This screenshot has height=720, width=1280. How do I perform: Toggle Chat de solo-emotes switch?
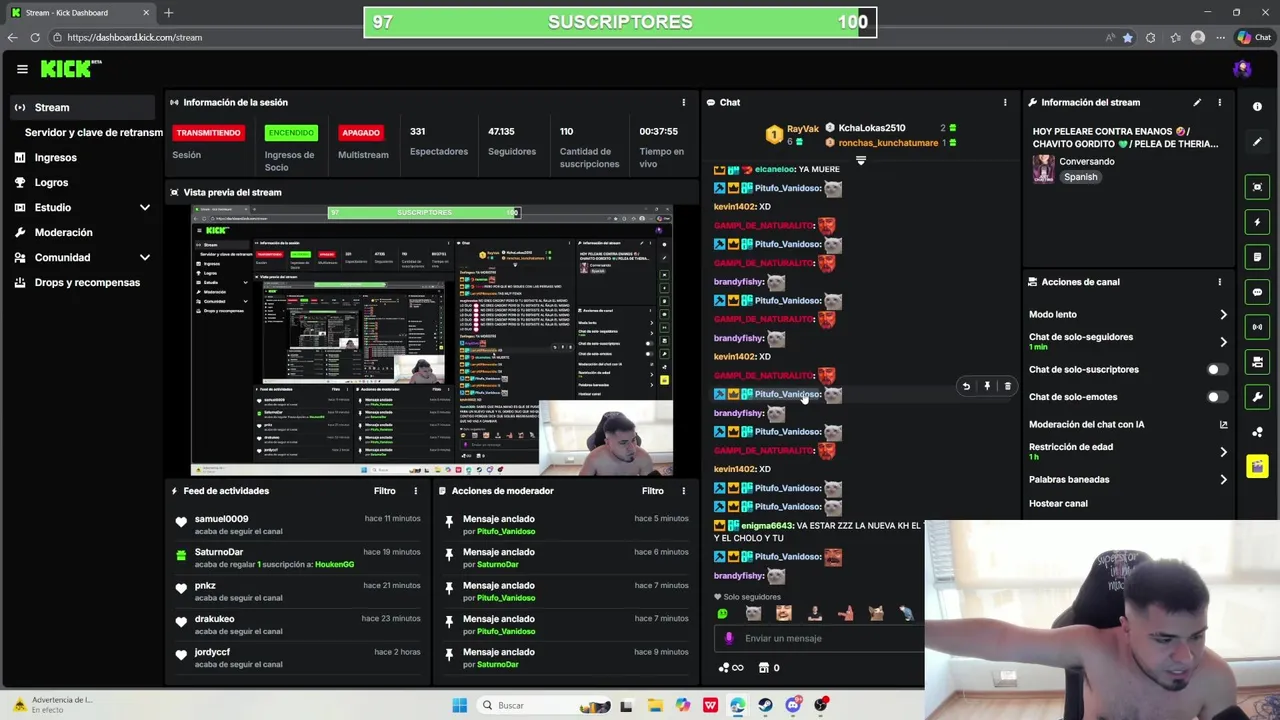(1216, 397)
